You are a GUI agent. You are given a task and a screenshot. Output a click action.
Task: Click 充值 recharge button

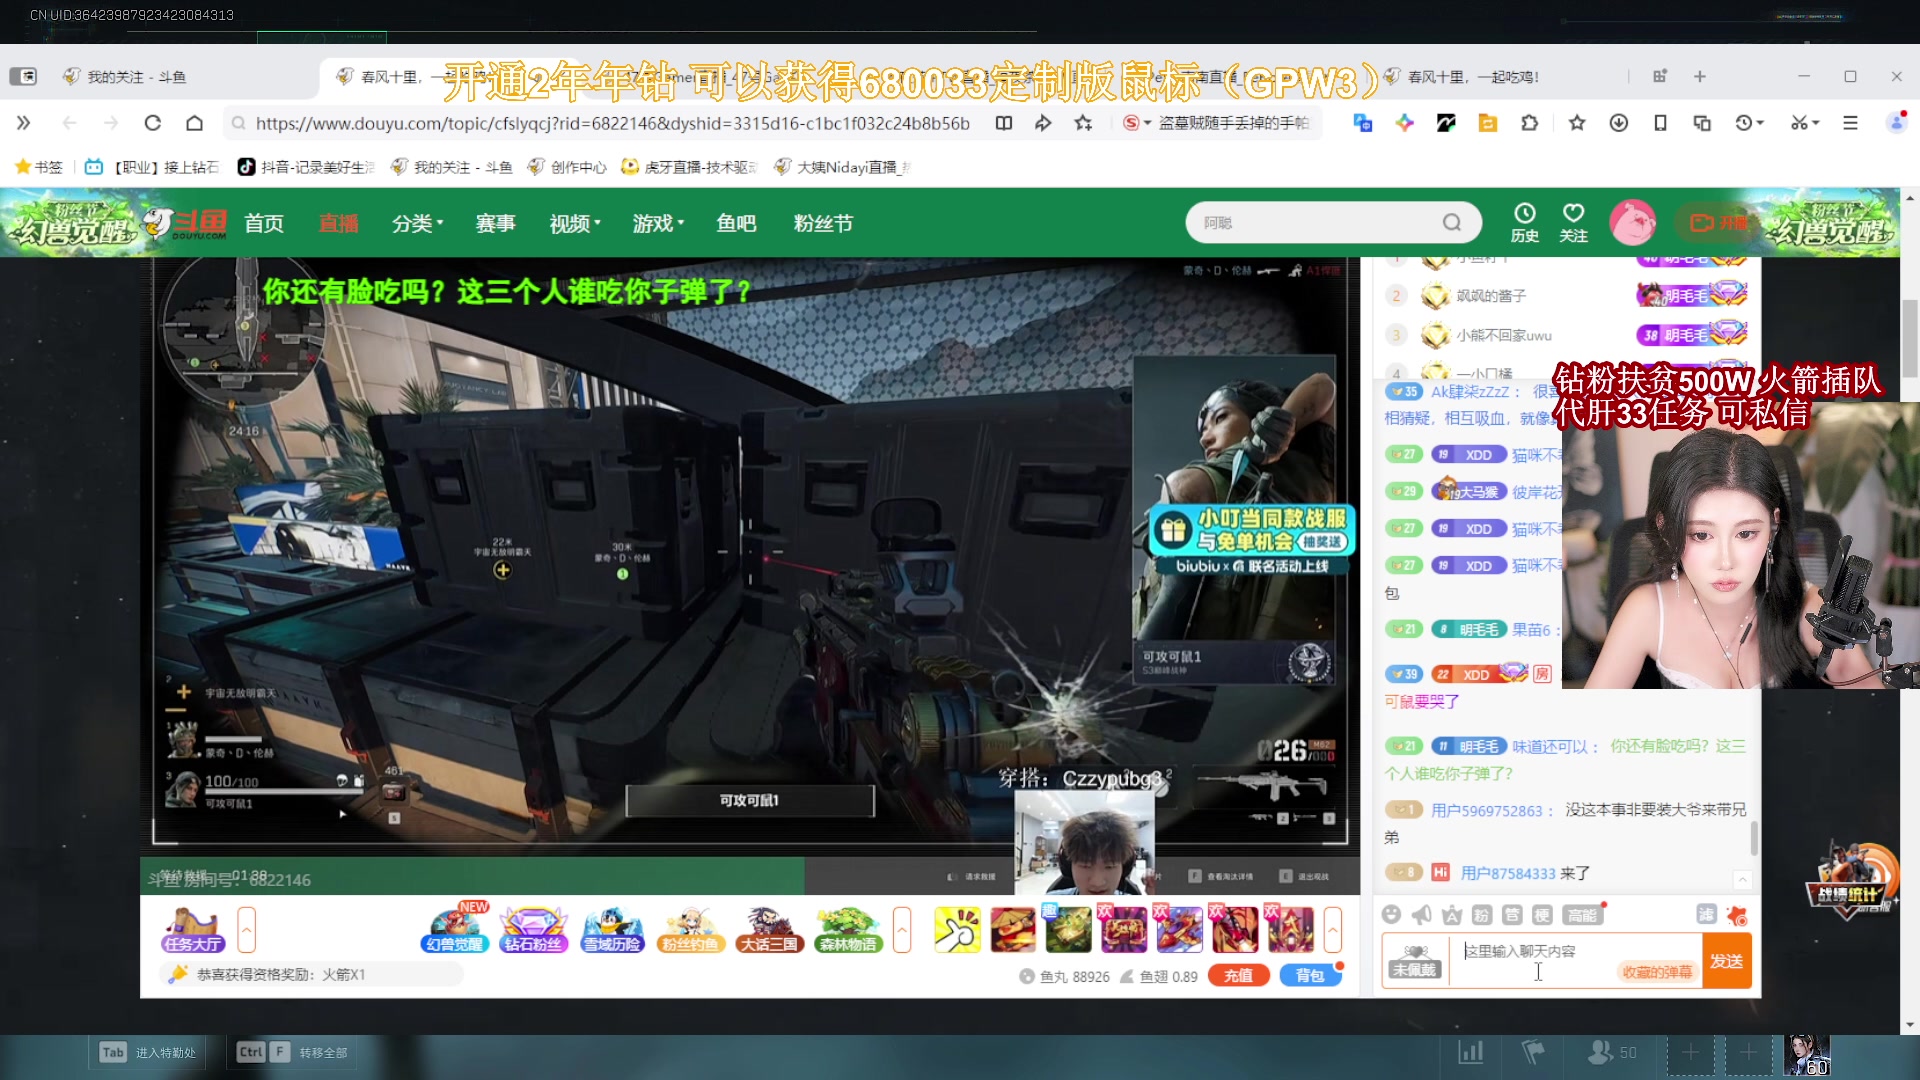pyautogui.click(x=1238, y=976)
